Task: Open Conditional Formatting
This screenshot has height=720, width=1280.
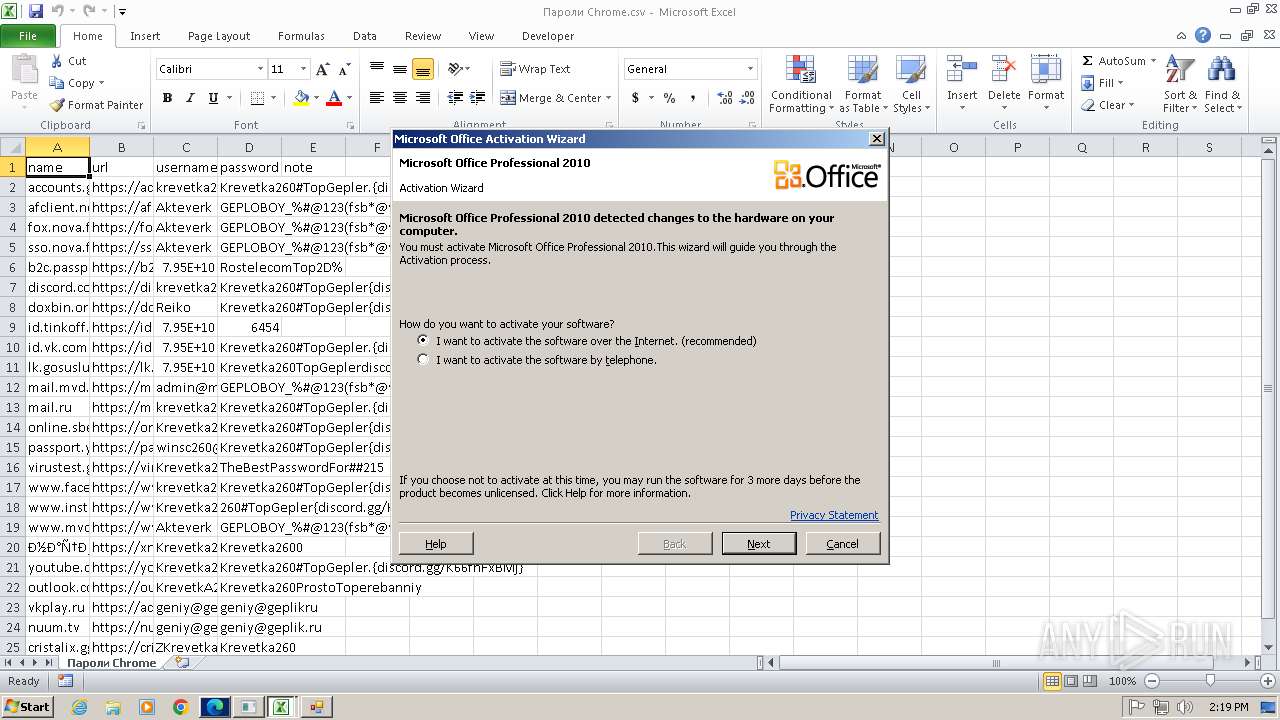Action: [x=801, y=85]
